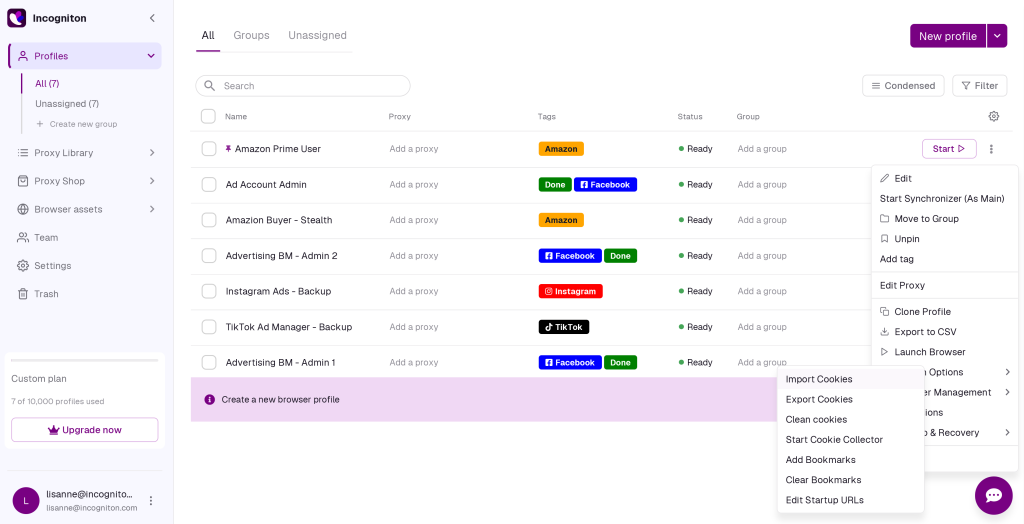Viewport: 1024px width, 524px height.
Task: Select Add Bookmarks menu entry
Action: 850,460
